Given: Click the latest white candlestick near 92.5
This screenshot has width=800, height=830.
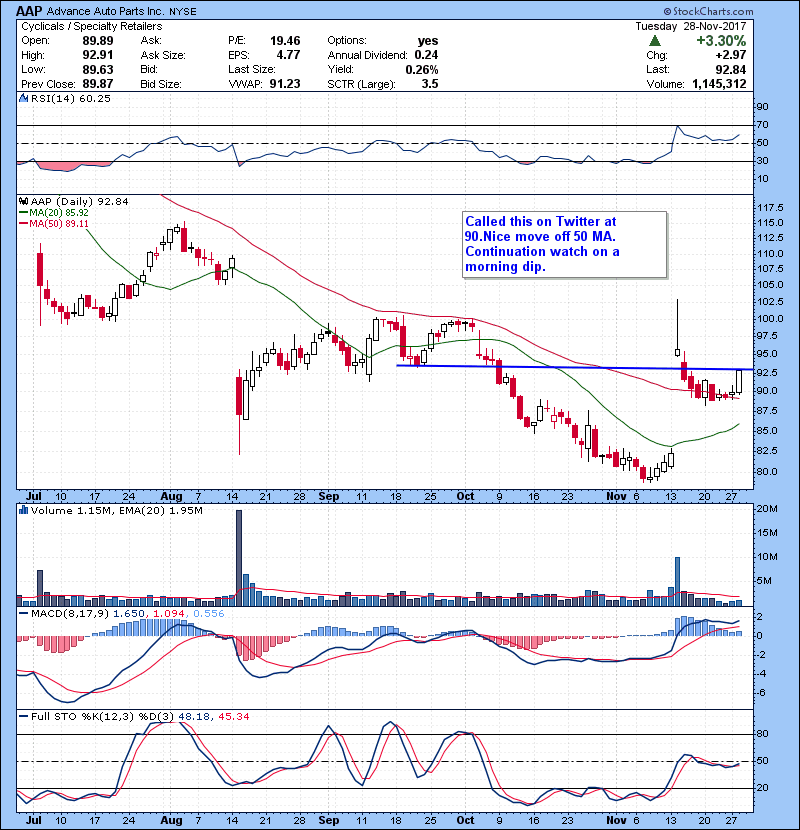Looking at the screenshot, I should [x=739, y=382].
